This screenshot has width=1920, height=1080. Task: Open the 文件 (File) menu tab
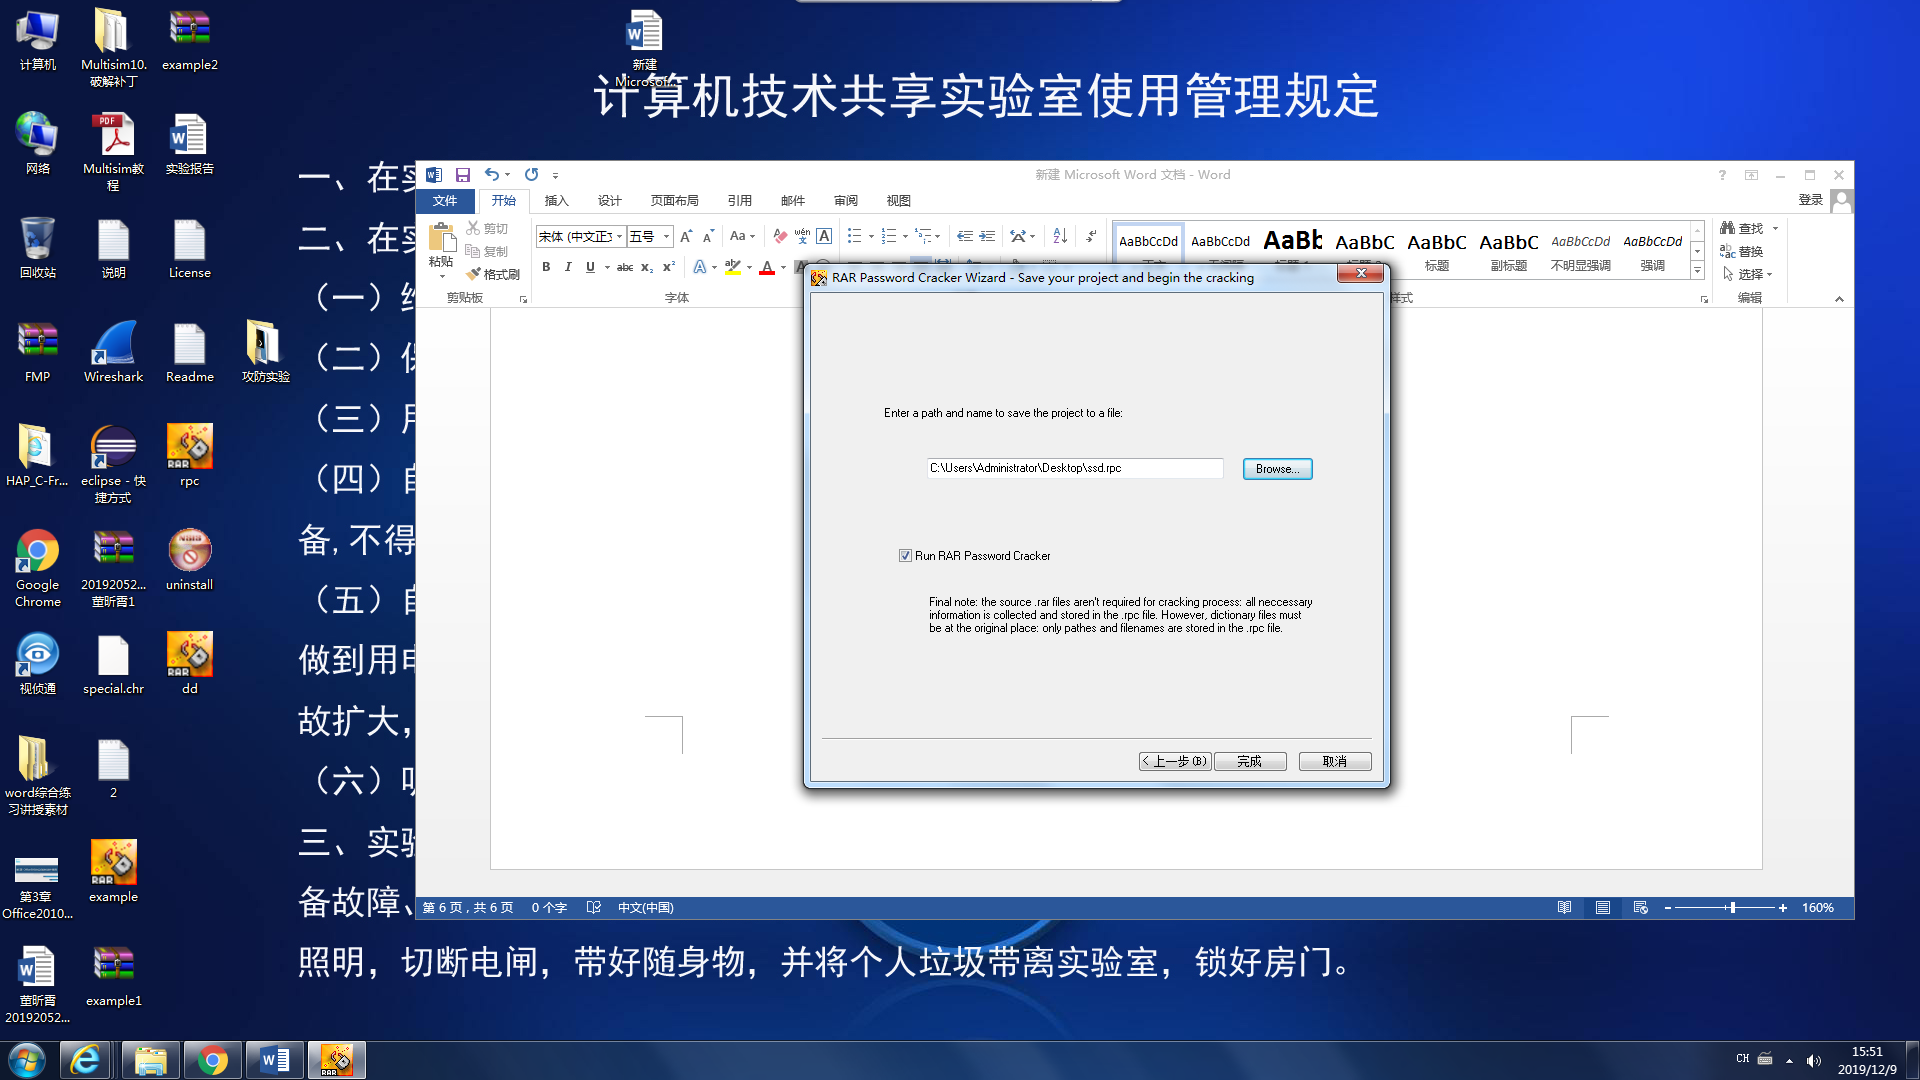click(445, 201)
